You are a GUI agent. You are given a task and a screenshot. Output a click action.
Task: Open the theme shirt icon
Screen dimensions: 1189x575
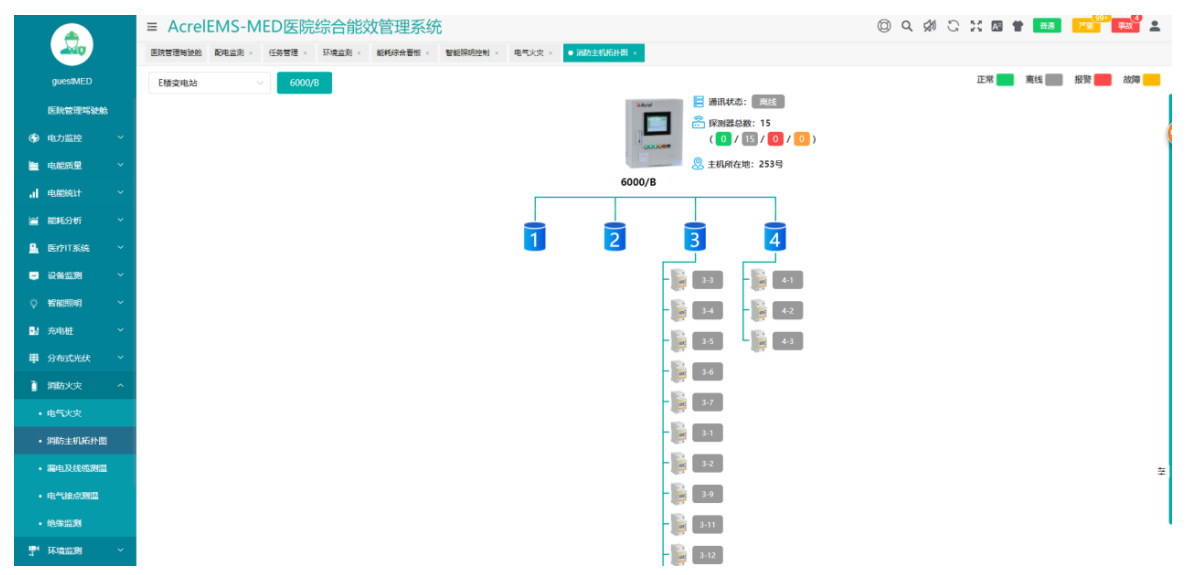coord(1018,26)
